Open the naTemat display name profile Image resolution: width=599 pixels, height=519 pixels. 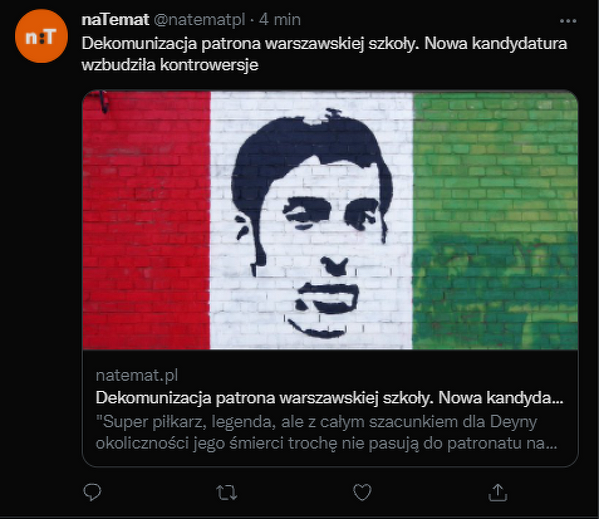point(115,19)
